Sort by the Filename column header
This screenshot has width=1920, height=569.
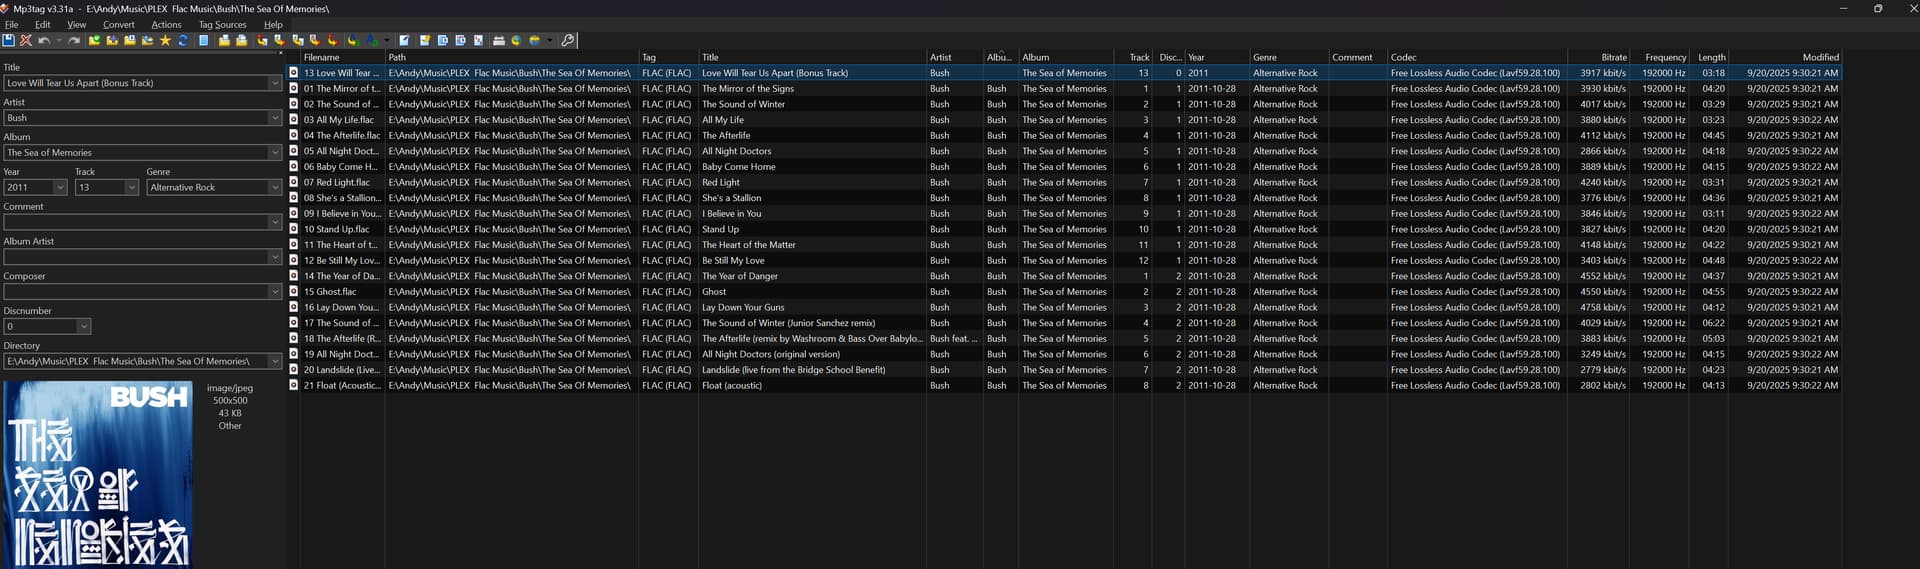343,57
